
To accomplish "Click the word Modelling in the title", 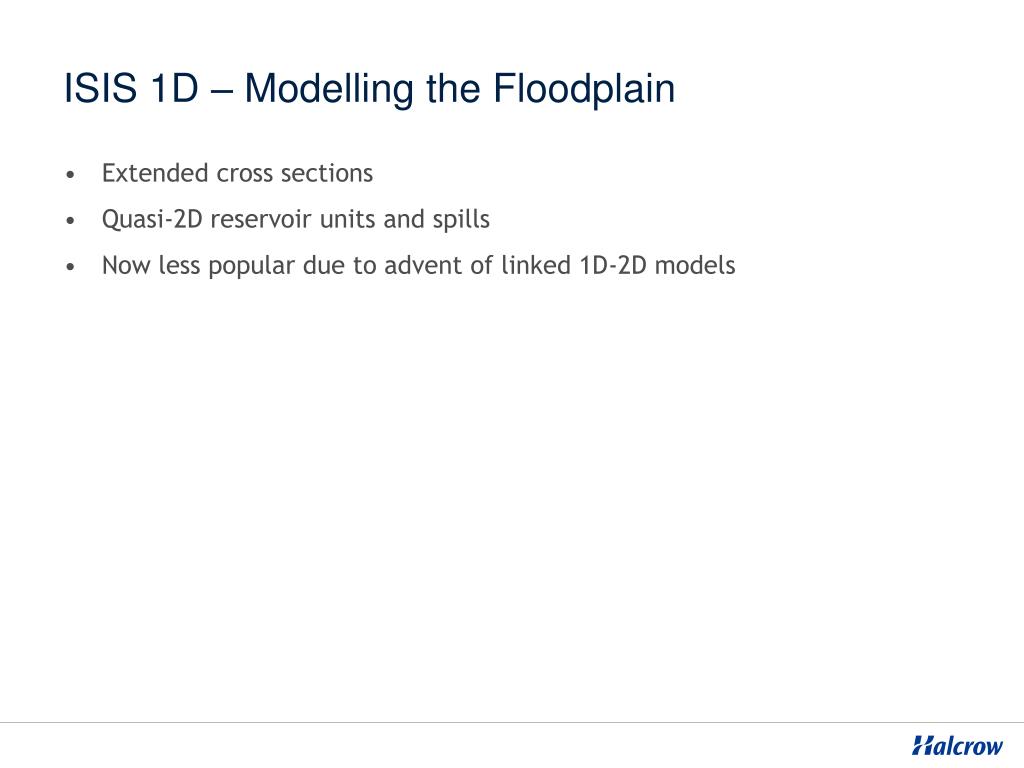I will [329, 89].
